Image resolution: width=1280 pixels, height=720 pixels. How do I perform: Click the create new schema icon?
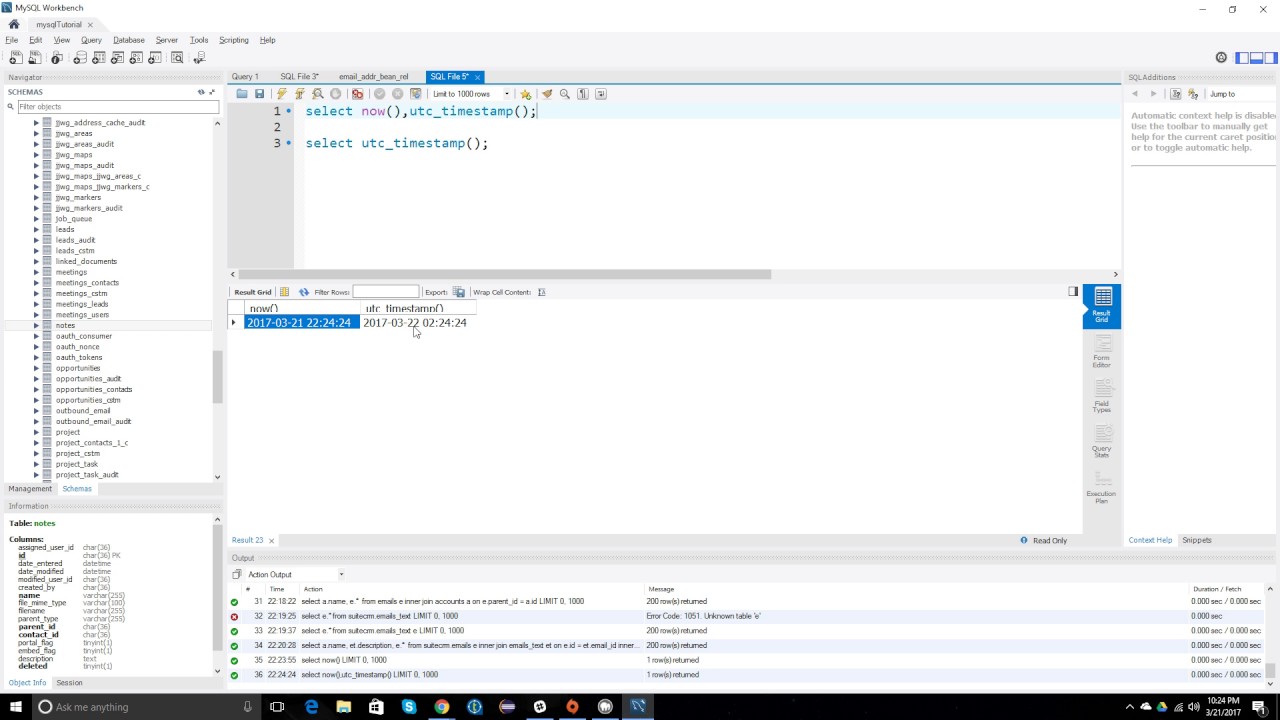point(80,58)
